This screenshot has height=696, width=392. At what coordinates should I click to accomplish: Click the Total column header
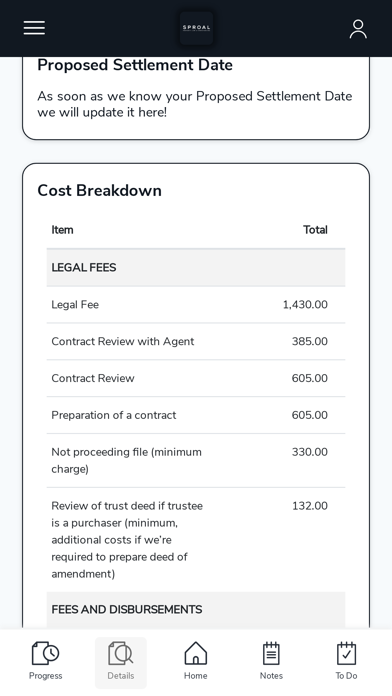(x=315, y=229)
